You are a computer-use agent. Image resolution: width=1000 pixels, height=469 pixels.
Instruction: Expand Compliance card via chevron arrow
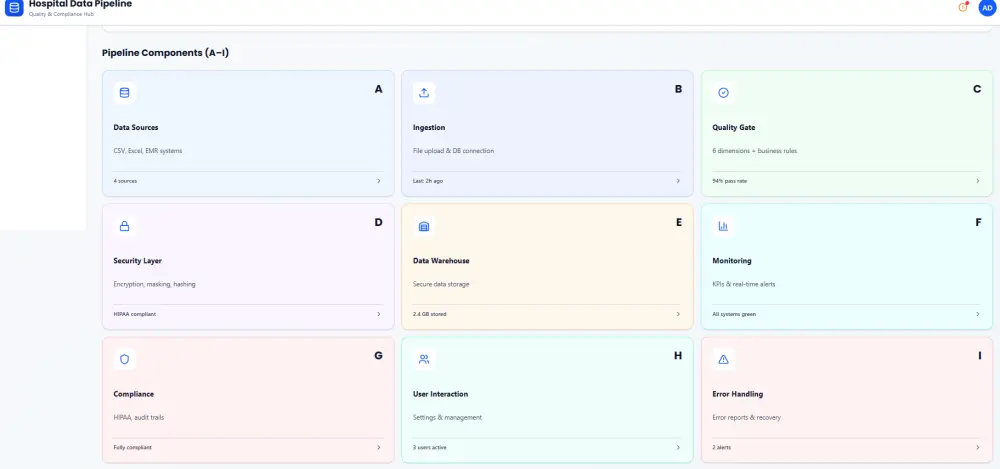(378, 448)
